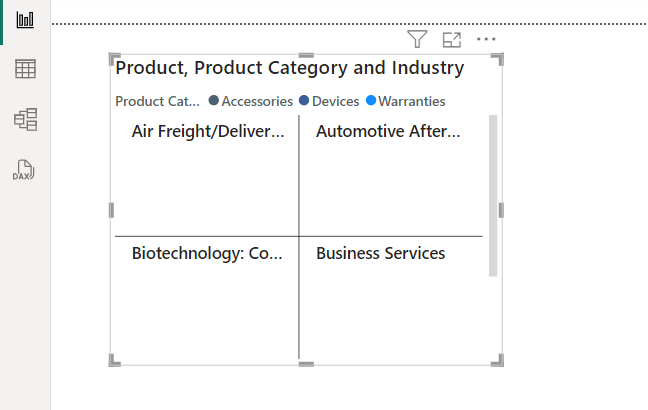
Task: Click the Accessories legend color dot
Action: click(214, 101)
